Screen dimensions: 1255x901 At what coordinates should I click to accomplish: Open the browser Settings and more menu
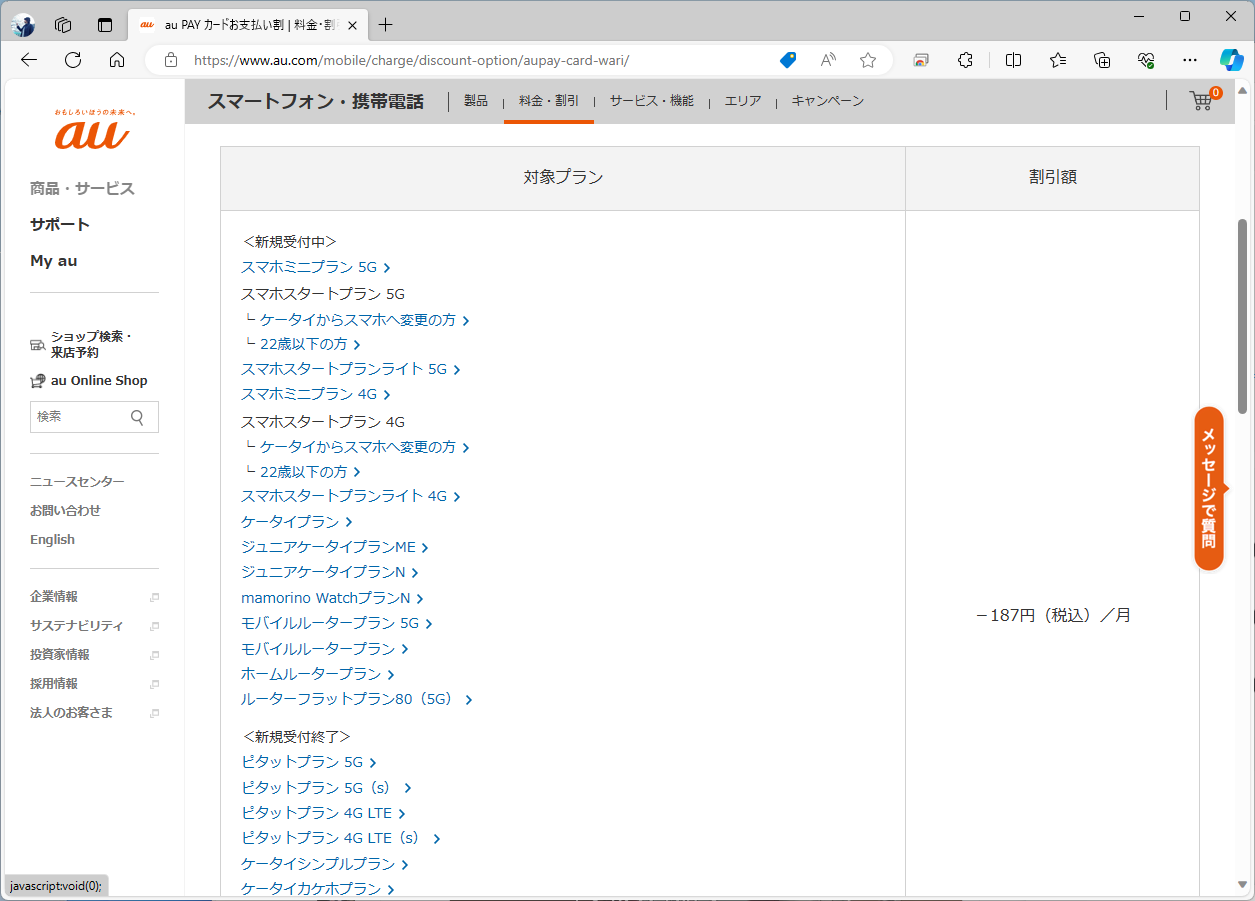point(1189,60)
